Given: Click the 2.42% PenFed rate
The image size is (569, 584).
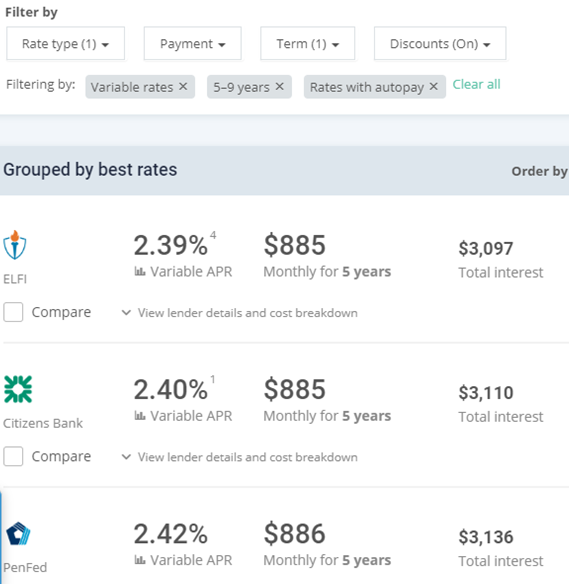Looking at the screenshot, I should coord(171,534).
